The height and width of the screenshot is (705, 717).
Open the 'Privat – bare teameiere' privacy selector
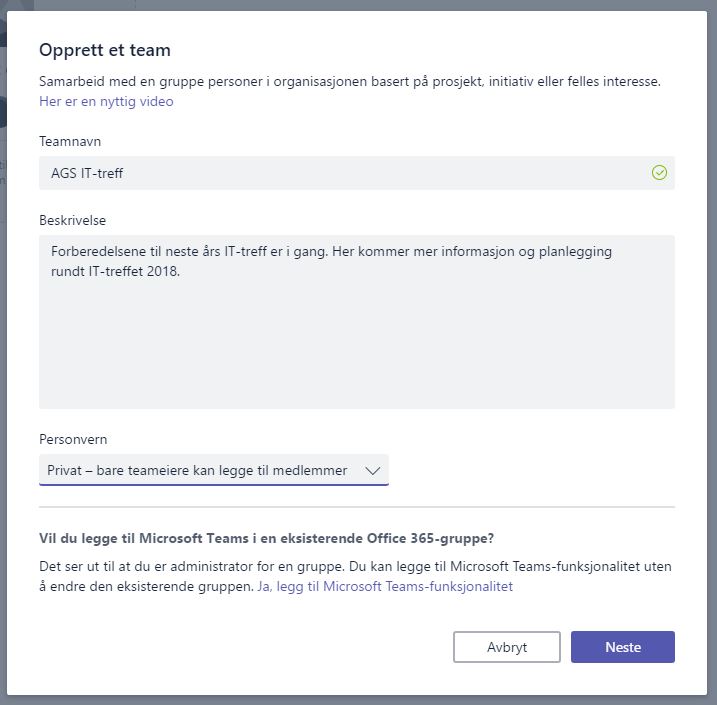214,470
